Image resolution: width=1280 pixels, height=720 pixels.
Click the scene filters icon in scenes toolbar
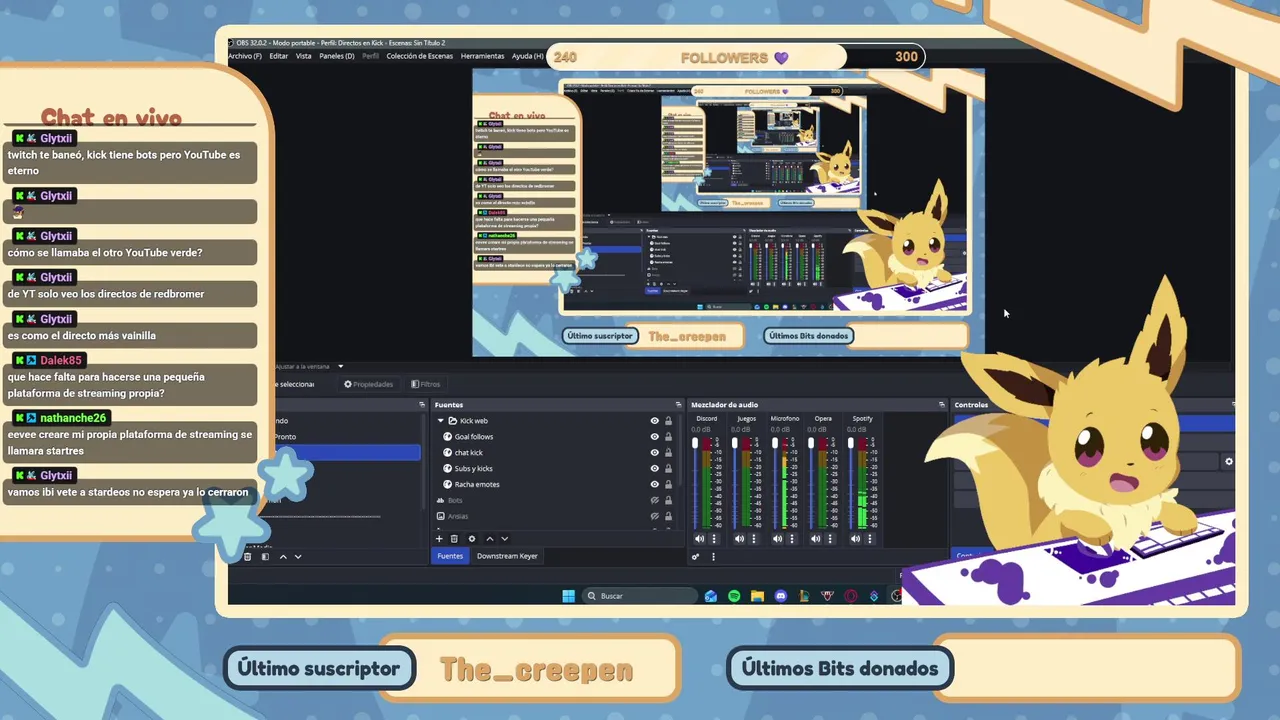click(x=265, y=557)
